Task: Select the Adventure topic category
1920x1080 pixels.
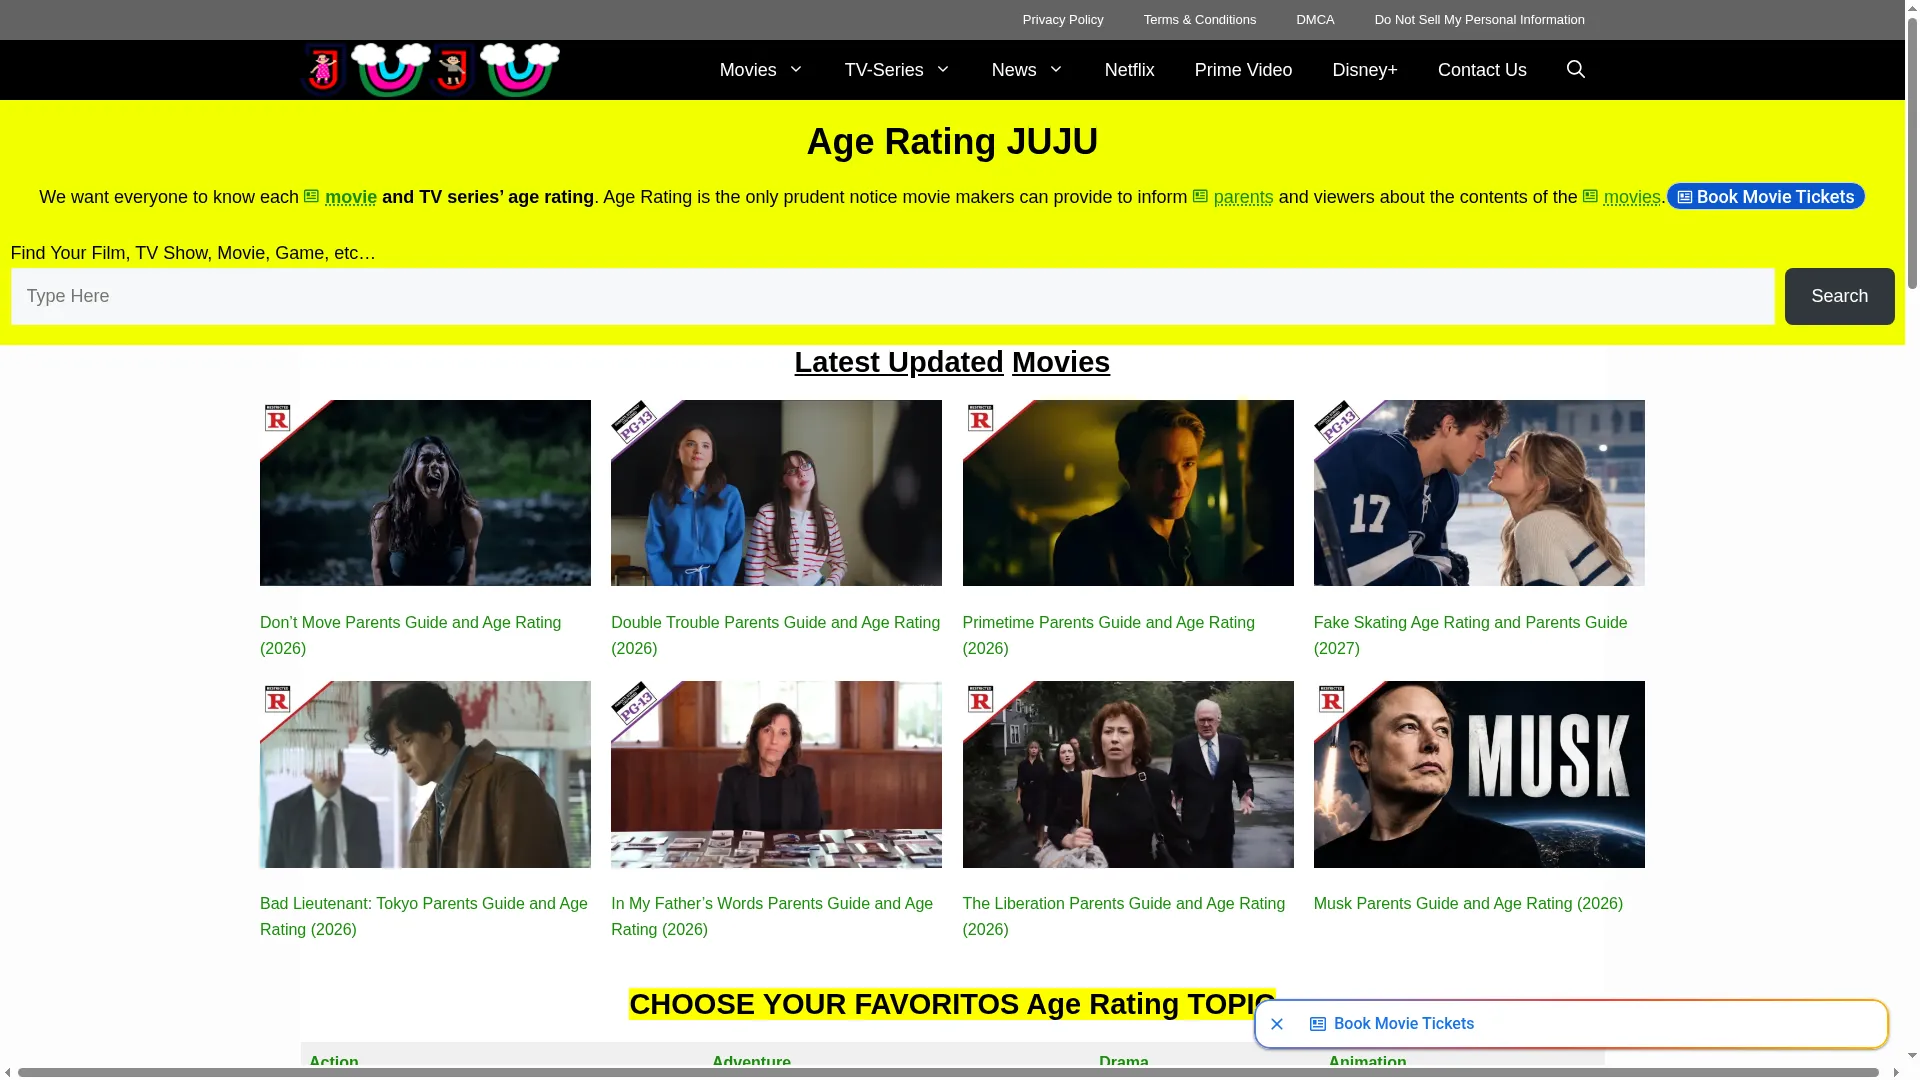Action: (751, 1062)
